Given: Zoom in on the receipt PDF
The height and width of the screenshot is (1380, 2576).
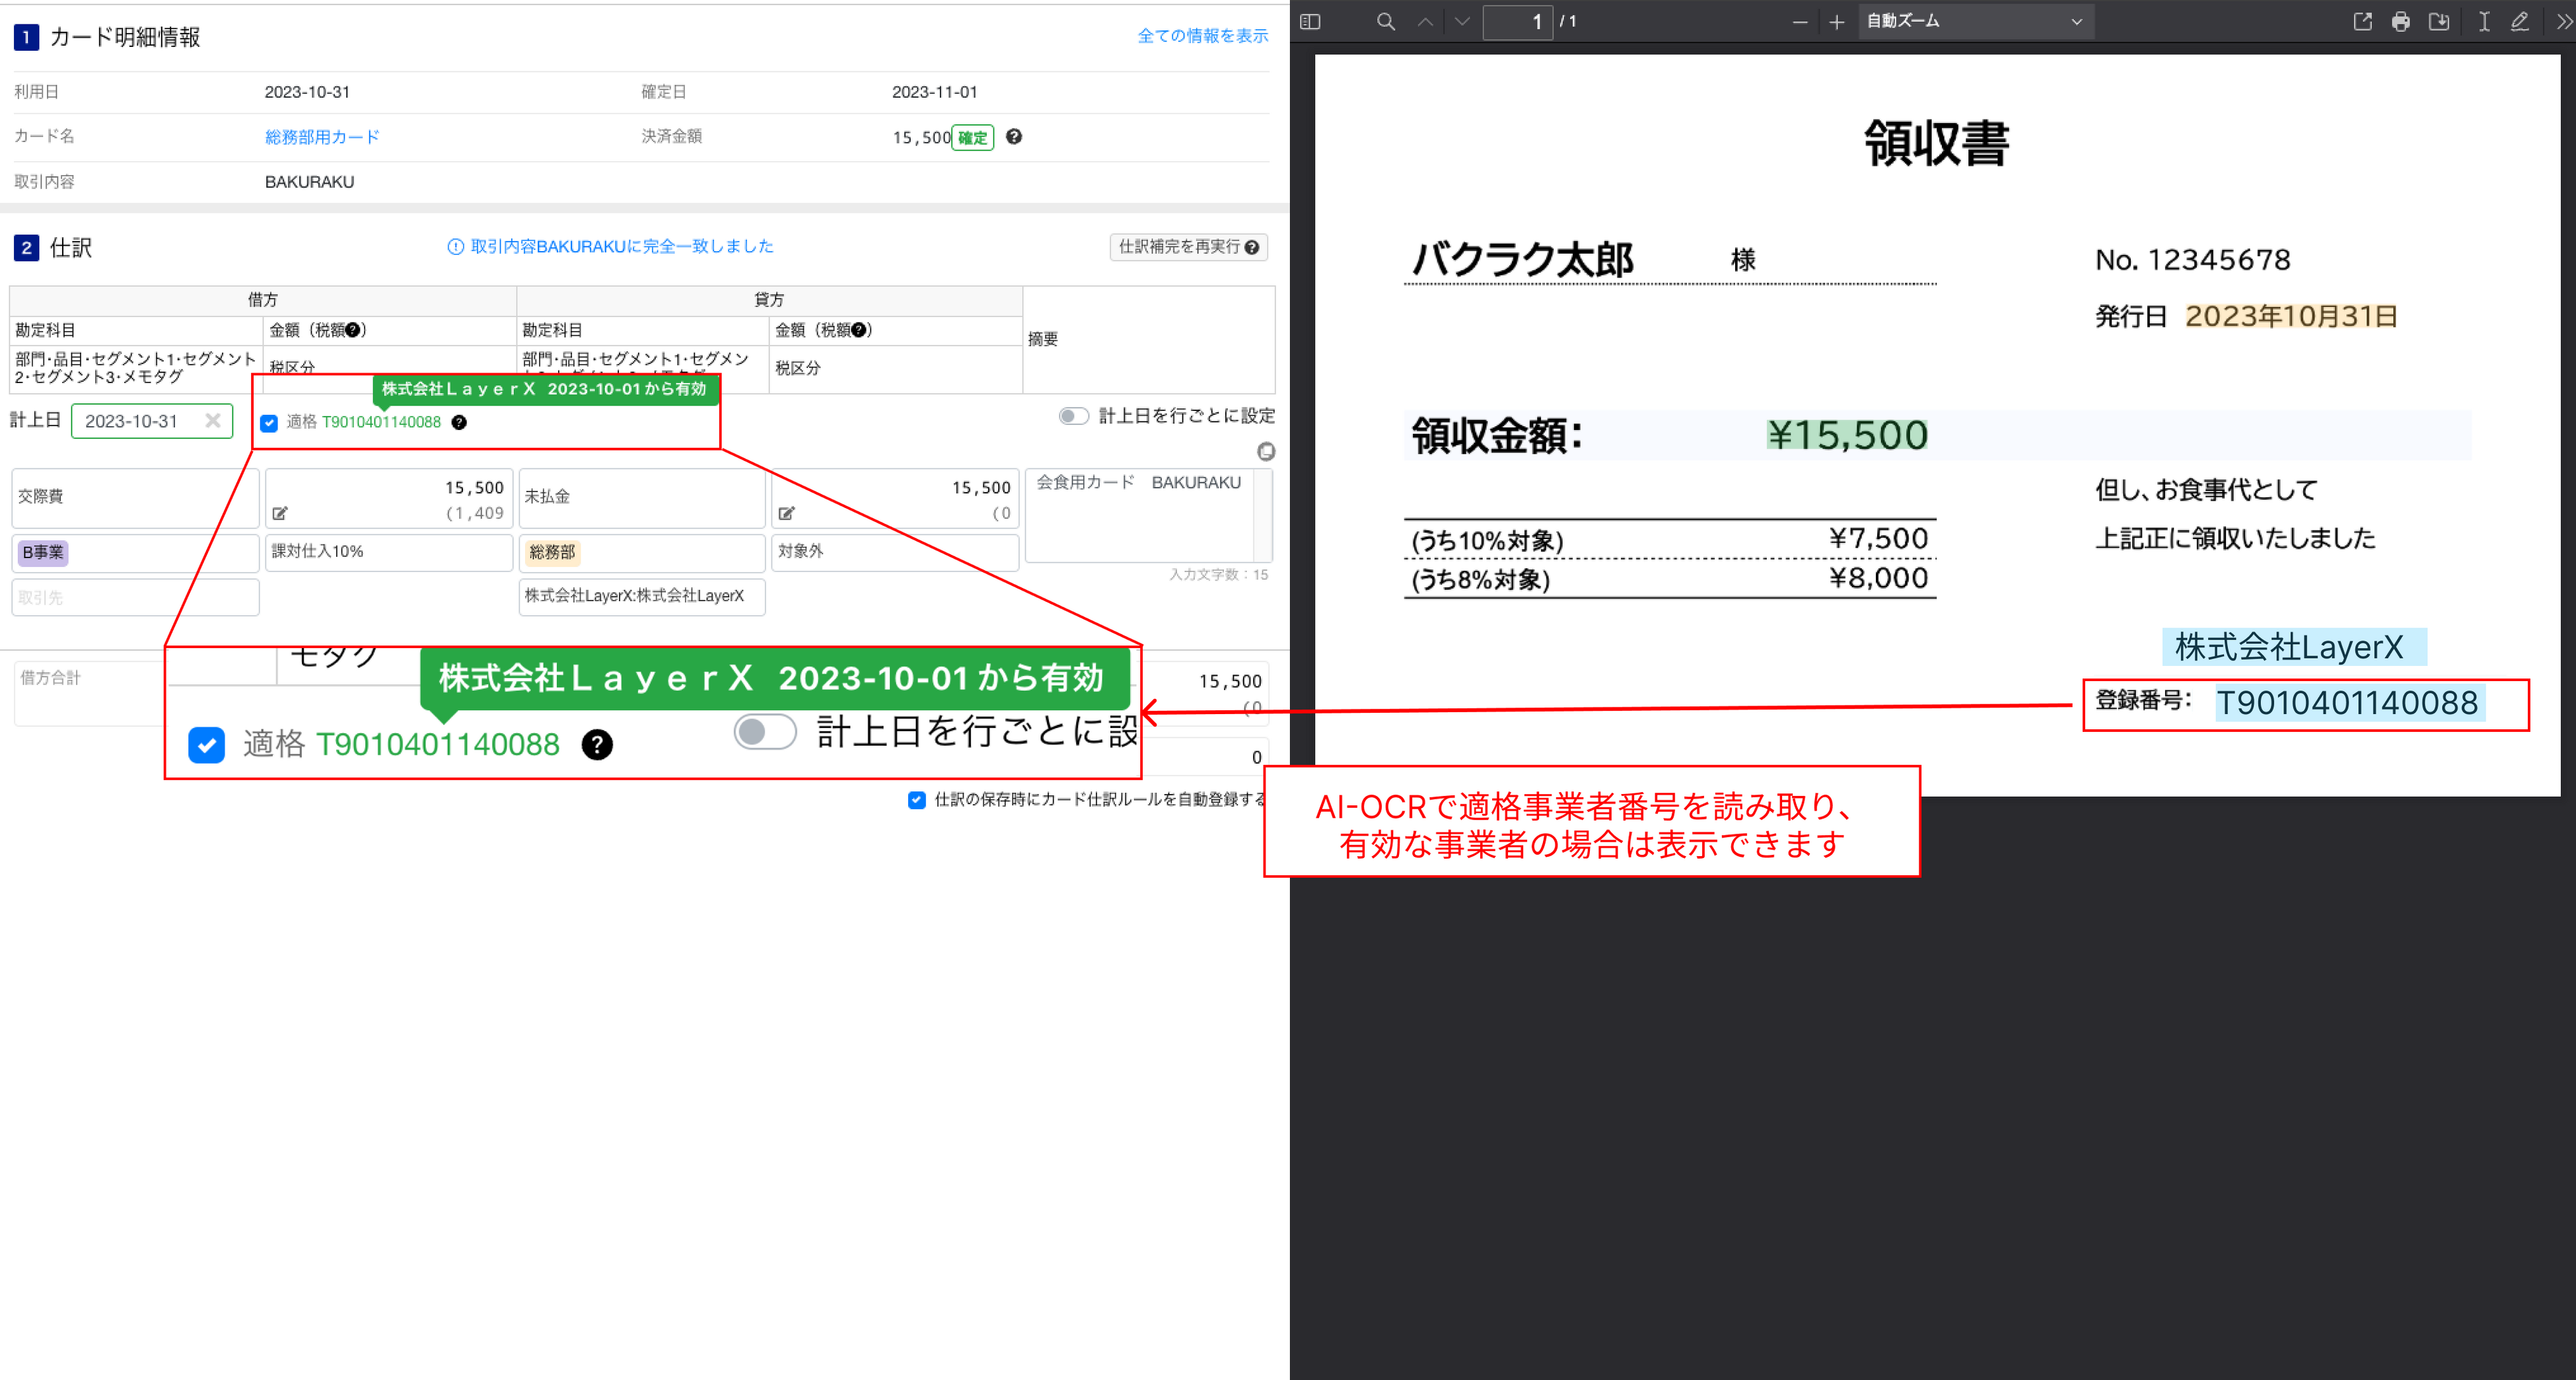Looking at the screenshot, I should point(1837,21).
